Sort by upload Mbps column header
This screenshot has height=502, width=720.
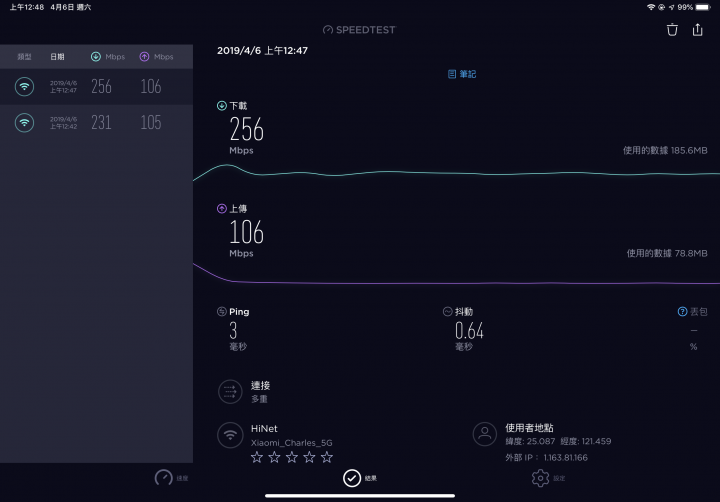[157, 56]
